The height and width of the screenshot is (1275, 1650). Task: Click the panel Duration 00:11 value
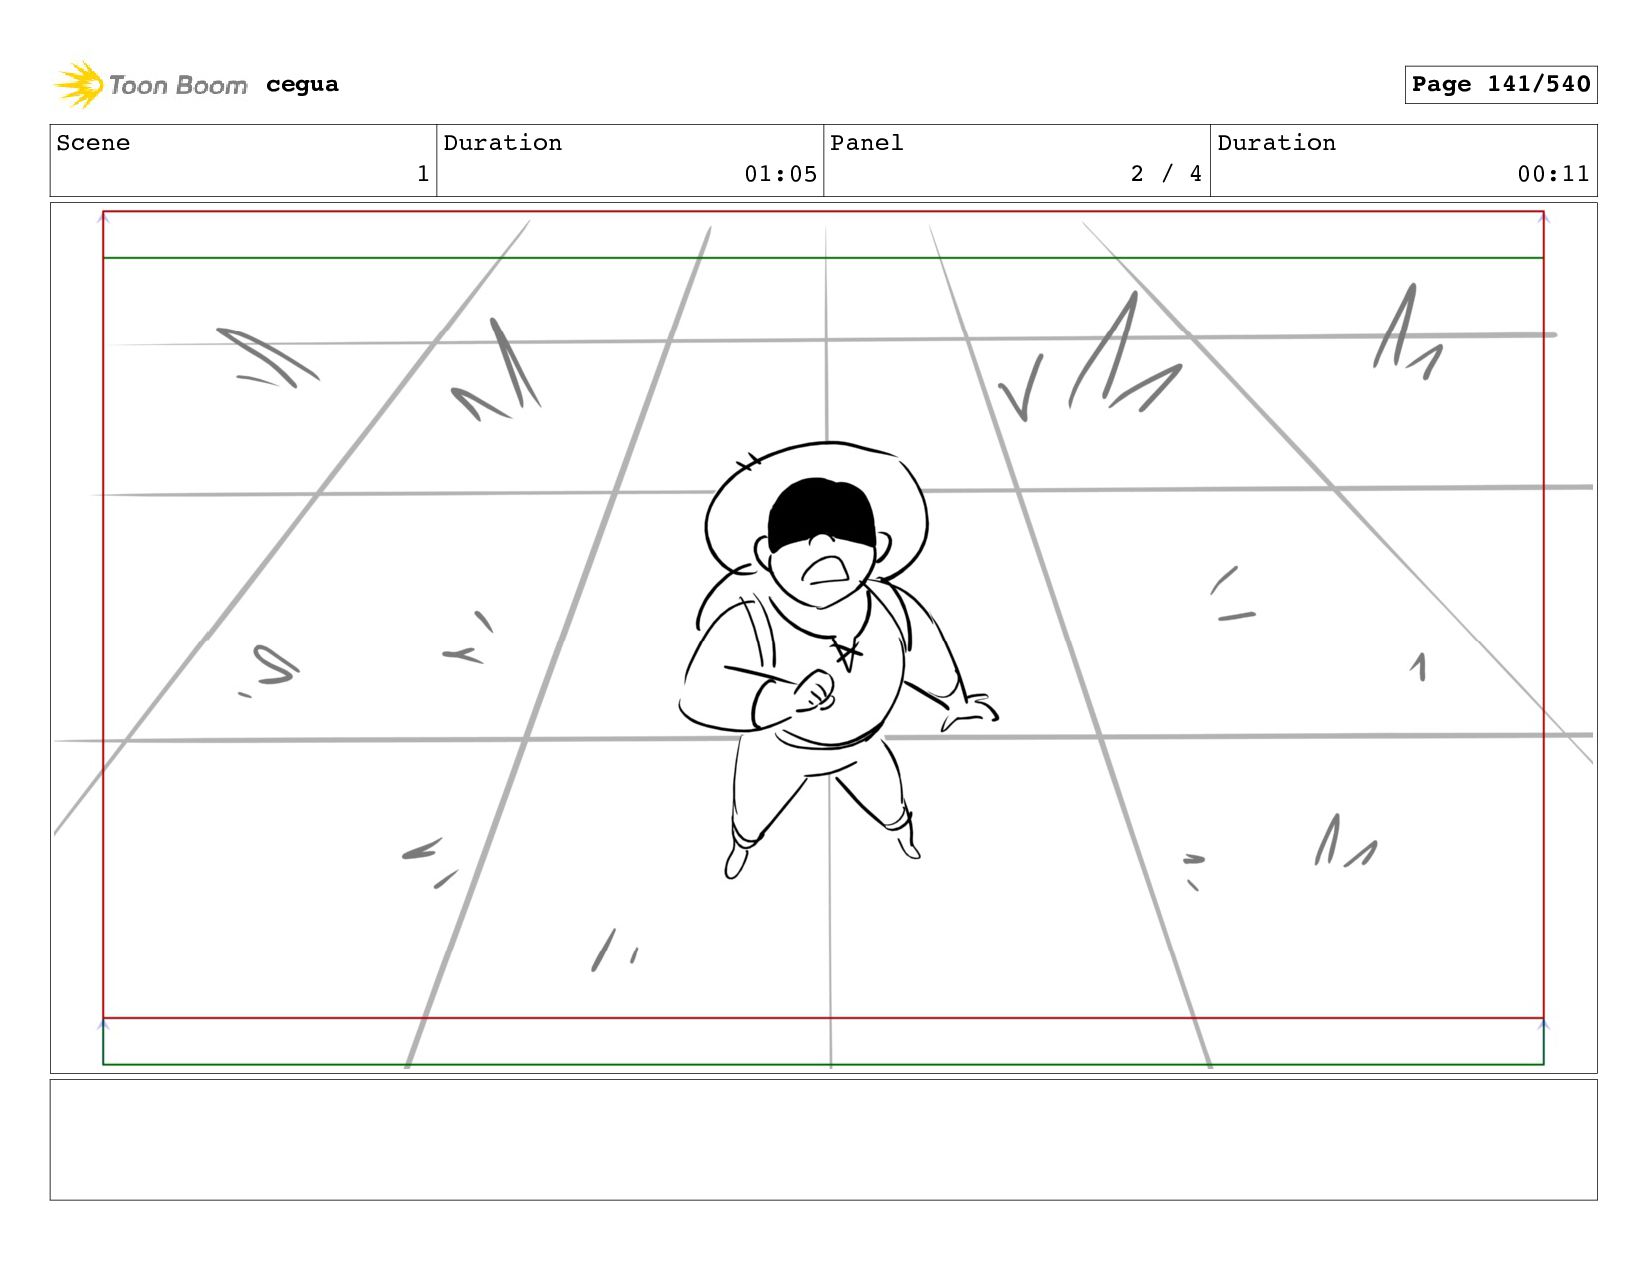coord(1553,174)
